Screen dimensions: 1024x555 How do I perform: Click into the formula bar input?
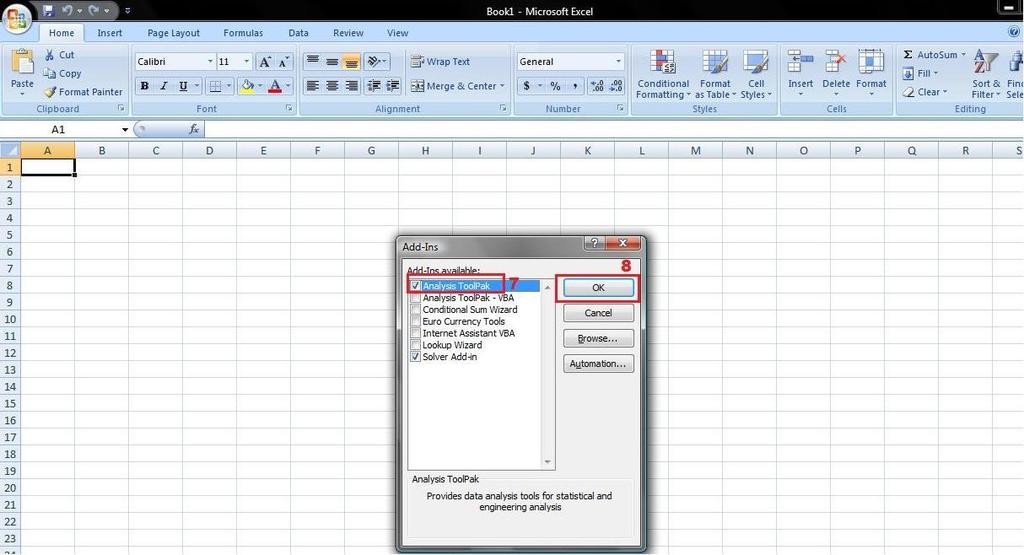pos(614,129)
